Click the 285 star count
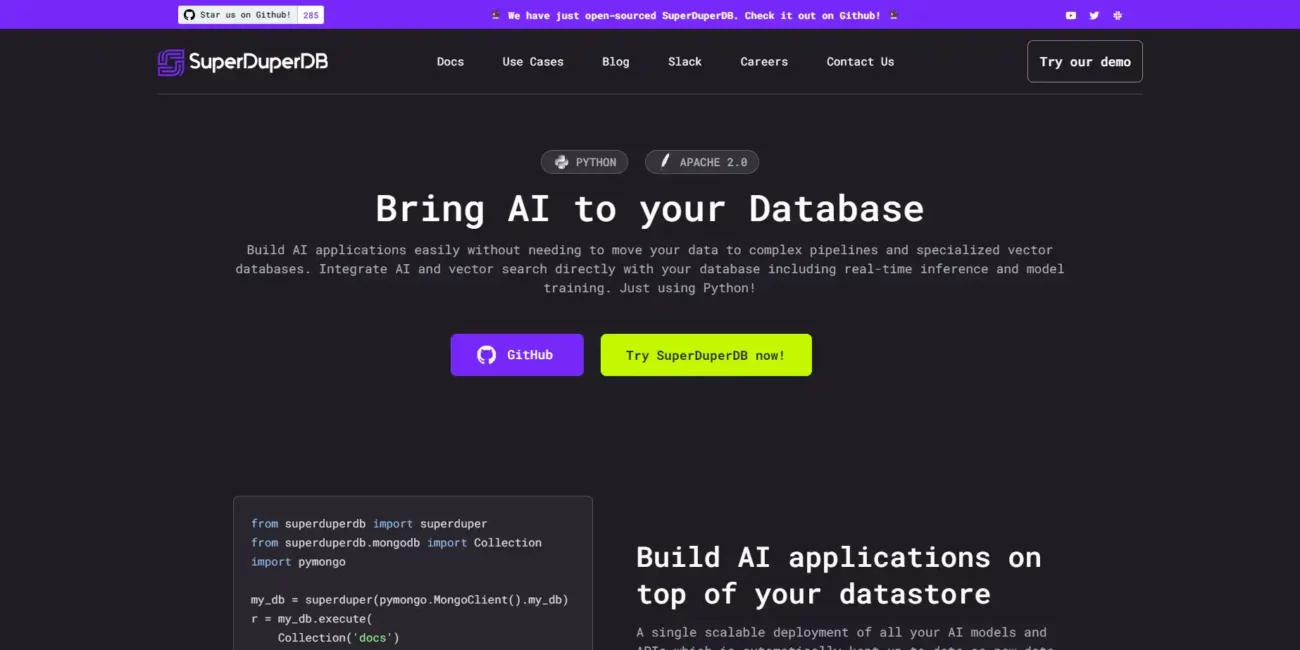 [x=311, y=15]
